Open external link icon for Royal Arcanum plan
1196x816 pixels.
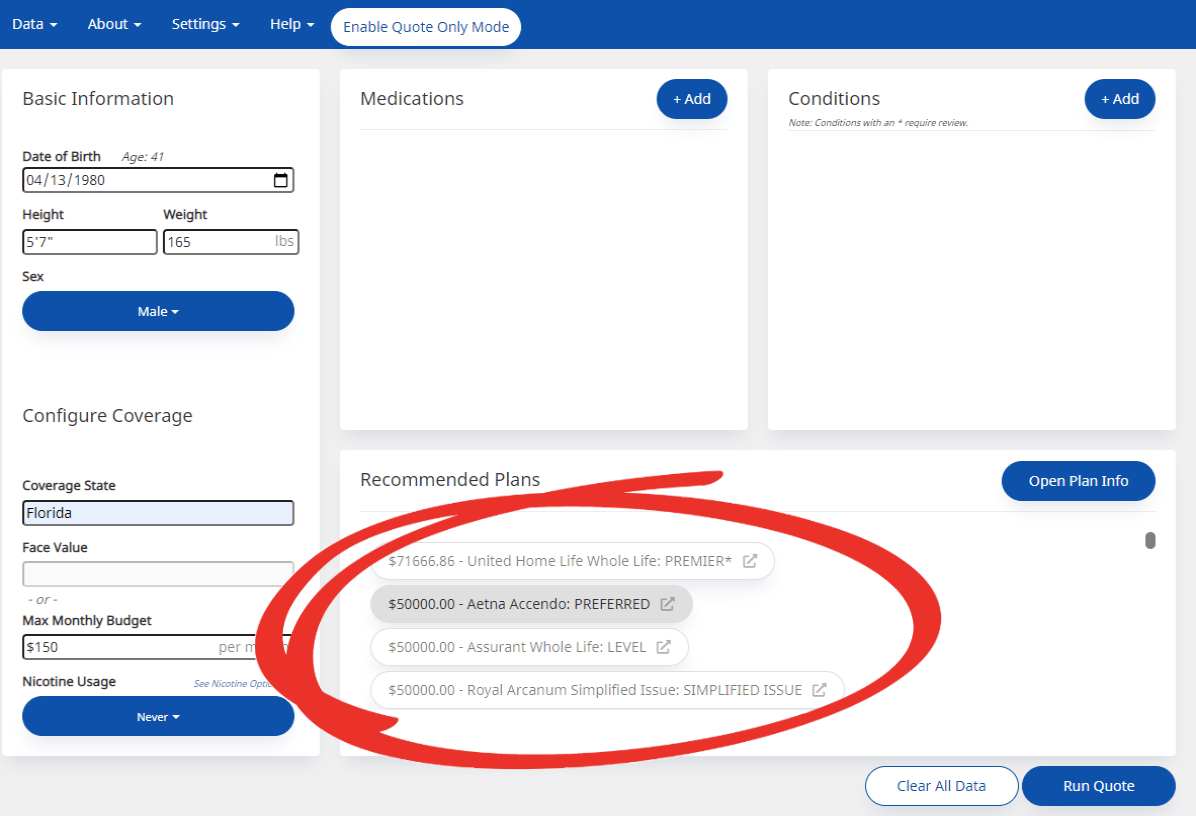pyautogui.click(x=819, y=690)
